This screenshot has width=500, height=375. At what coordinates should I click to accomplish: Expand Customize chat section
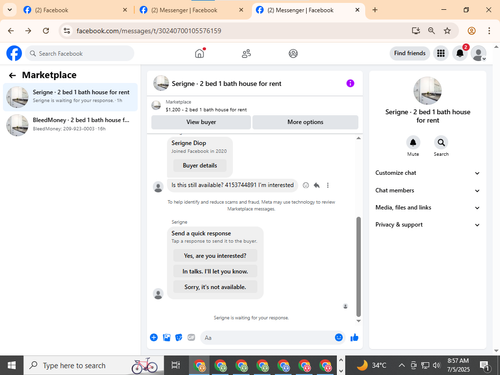click(428, 173)
